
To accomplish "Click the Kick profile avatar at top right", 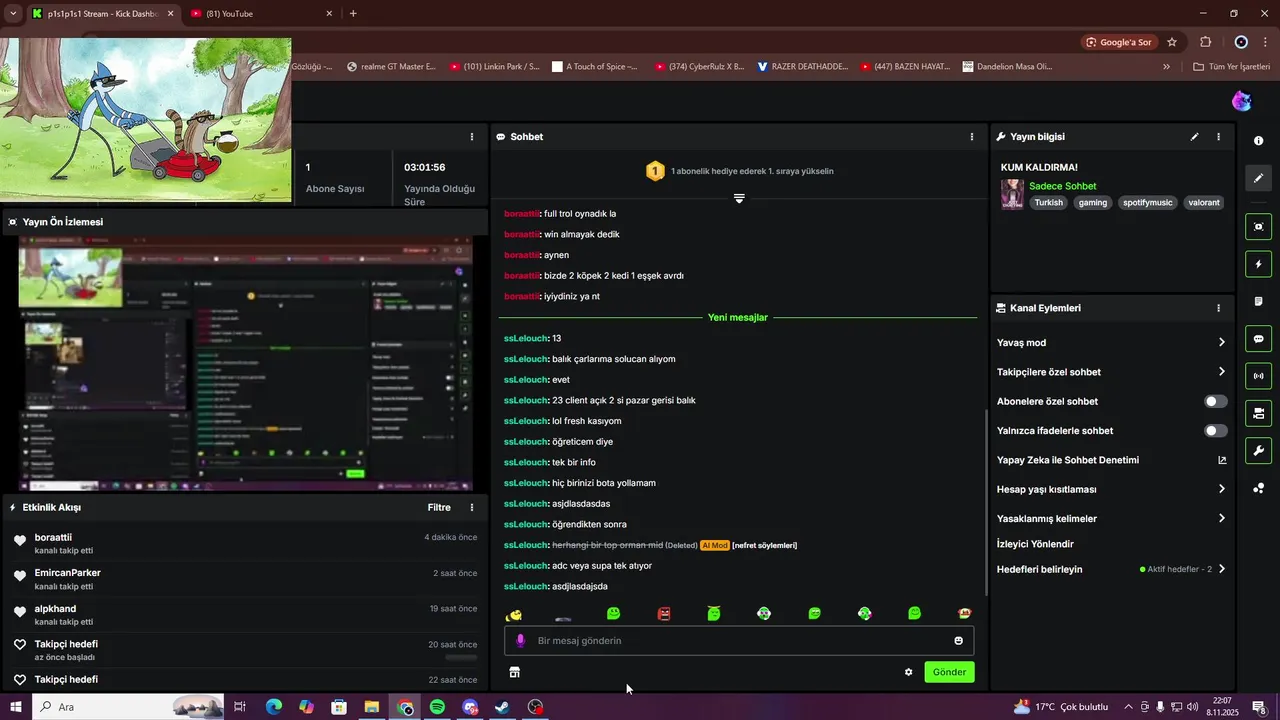I will [1241, 101].
